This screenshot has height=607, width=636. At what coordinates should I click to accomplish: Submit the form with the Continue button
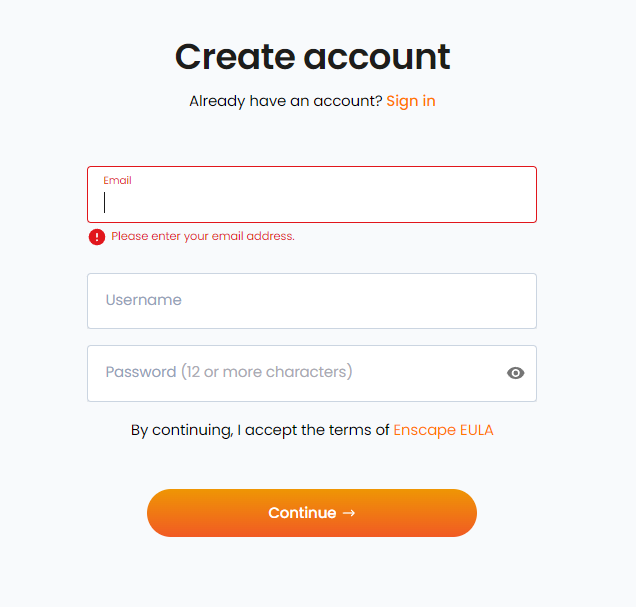click(312, 513)
